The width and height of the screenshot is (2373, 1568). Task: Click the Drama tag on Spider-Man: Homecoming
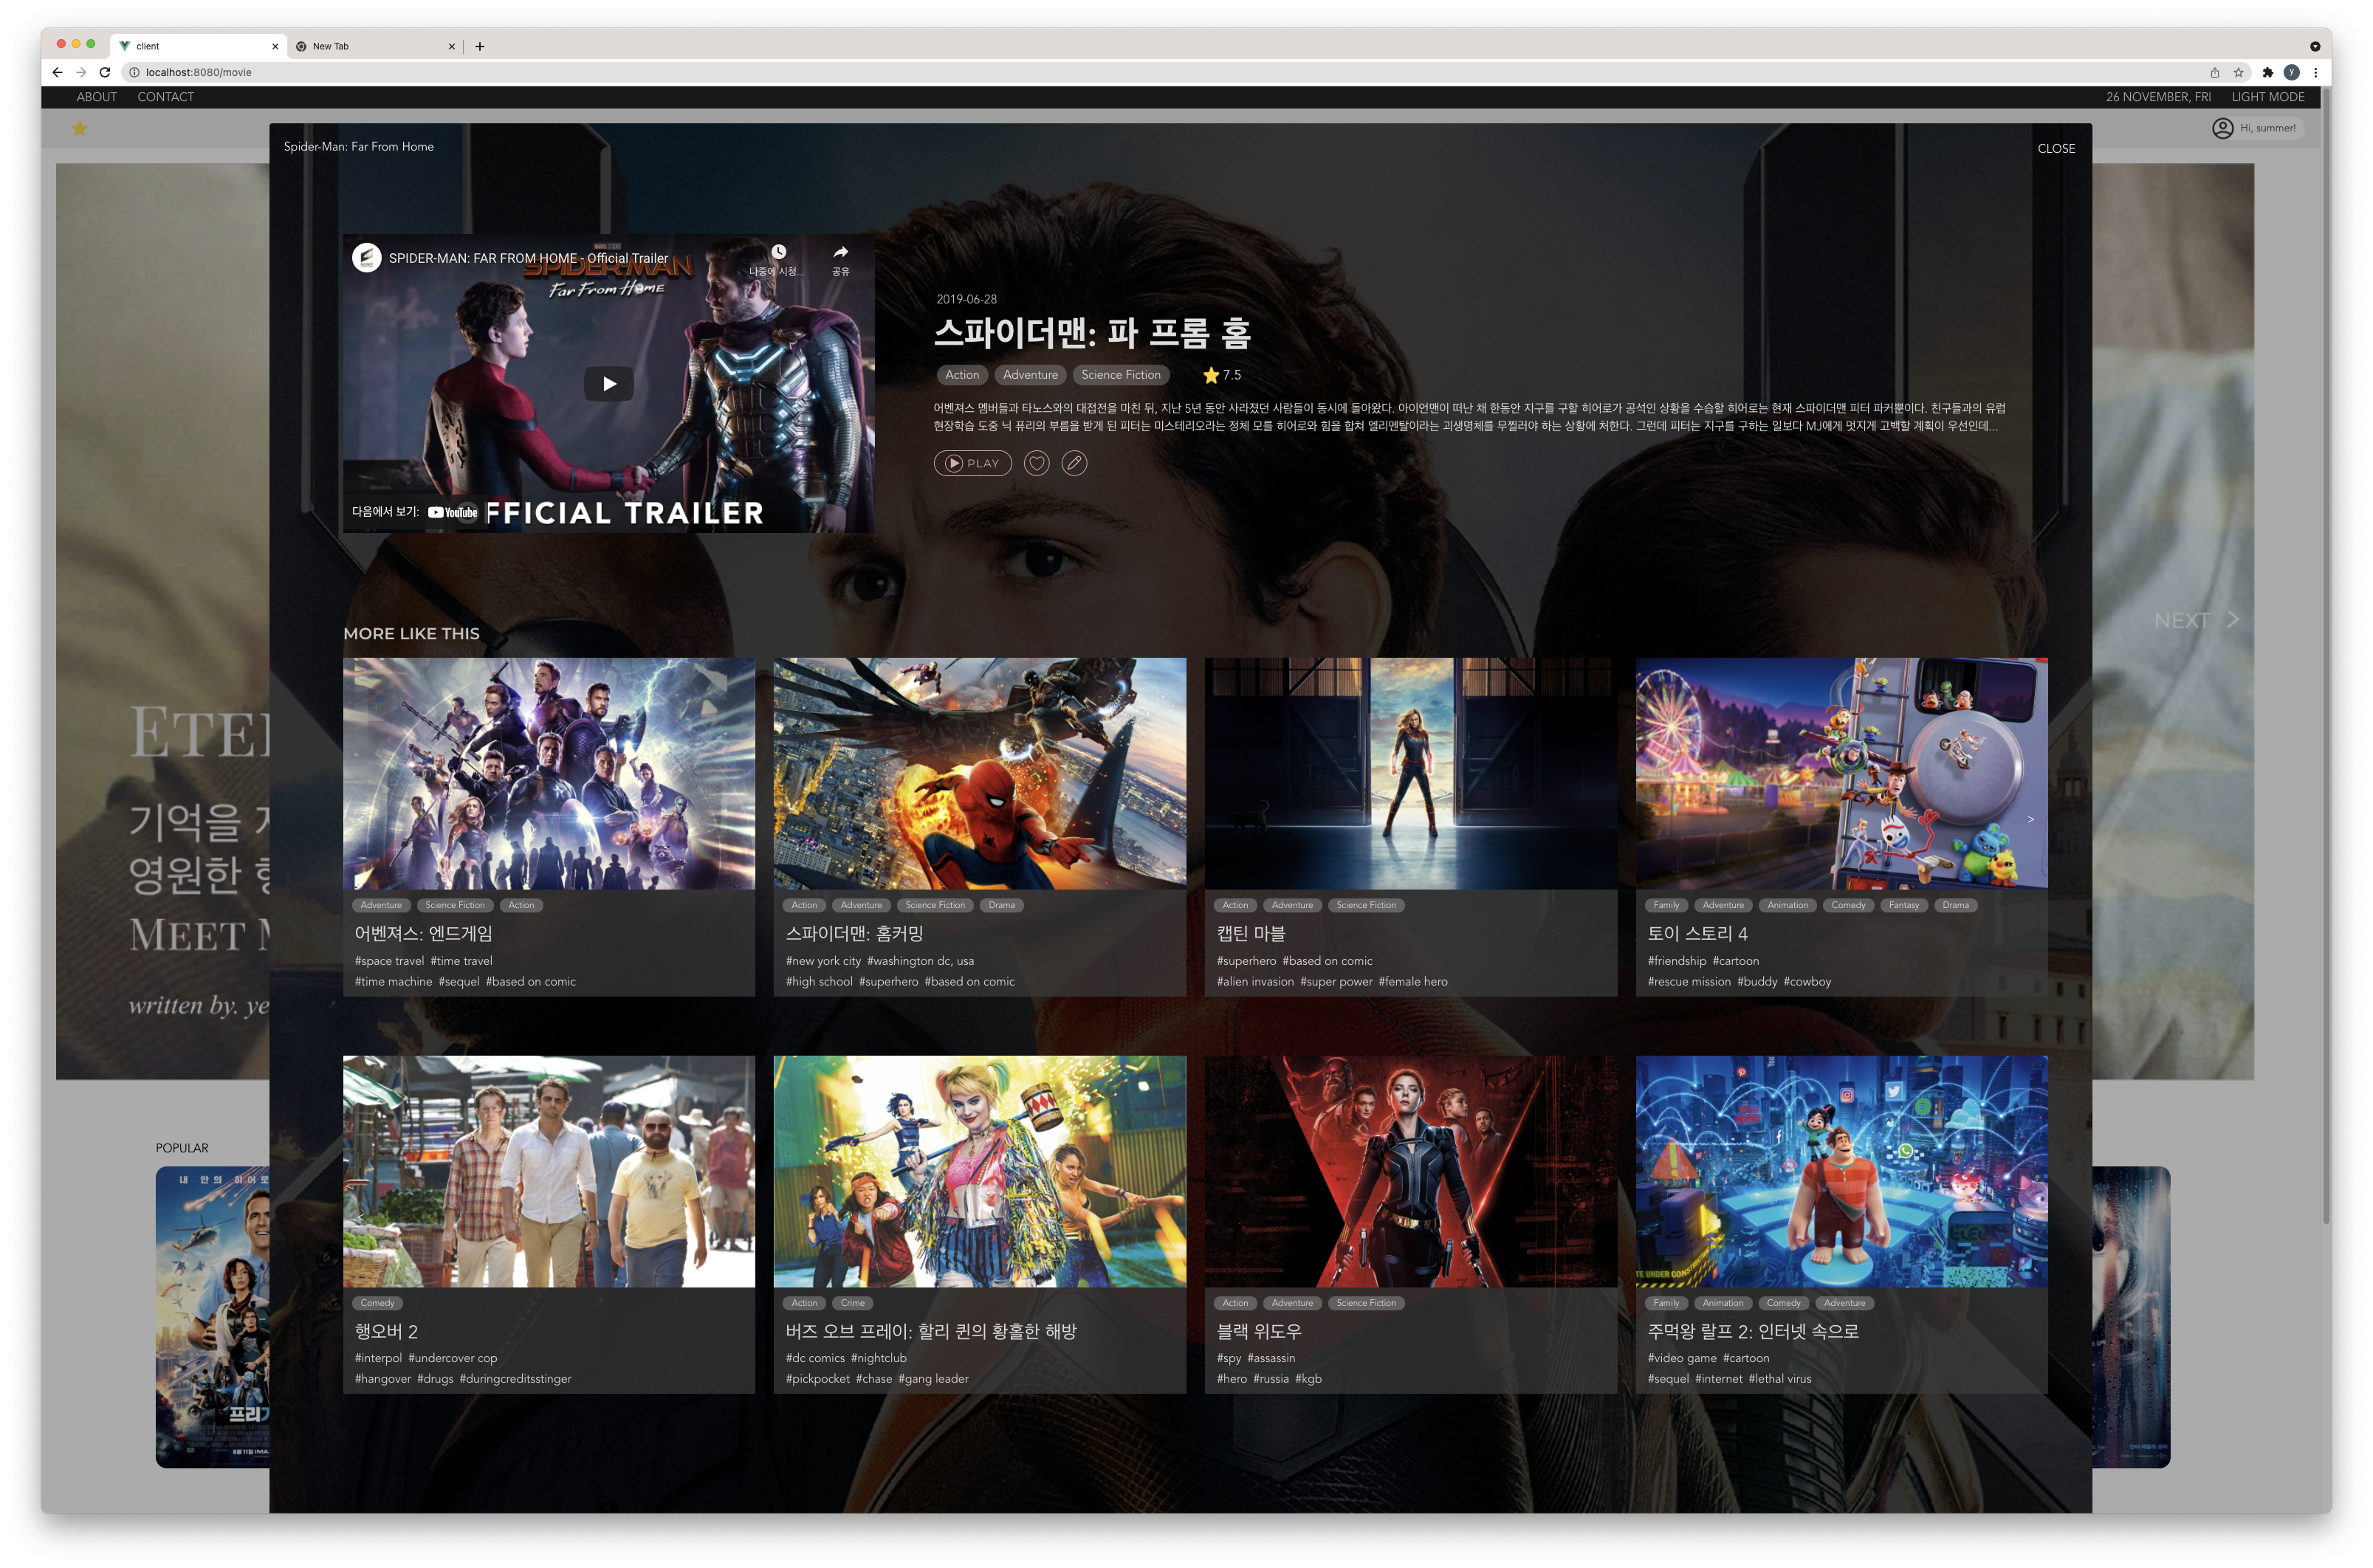coord(1001,905)
